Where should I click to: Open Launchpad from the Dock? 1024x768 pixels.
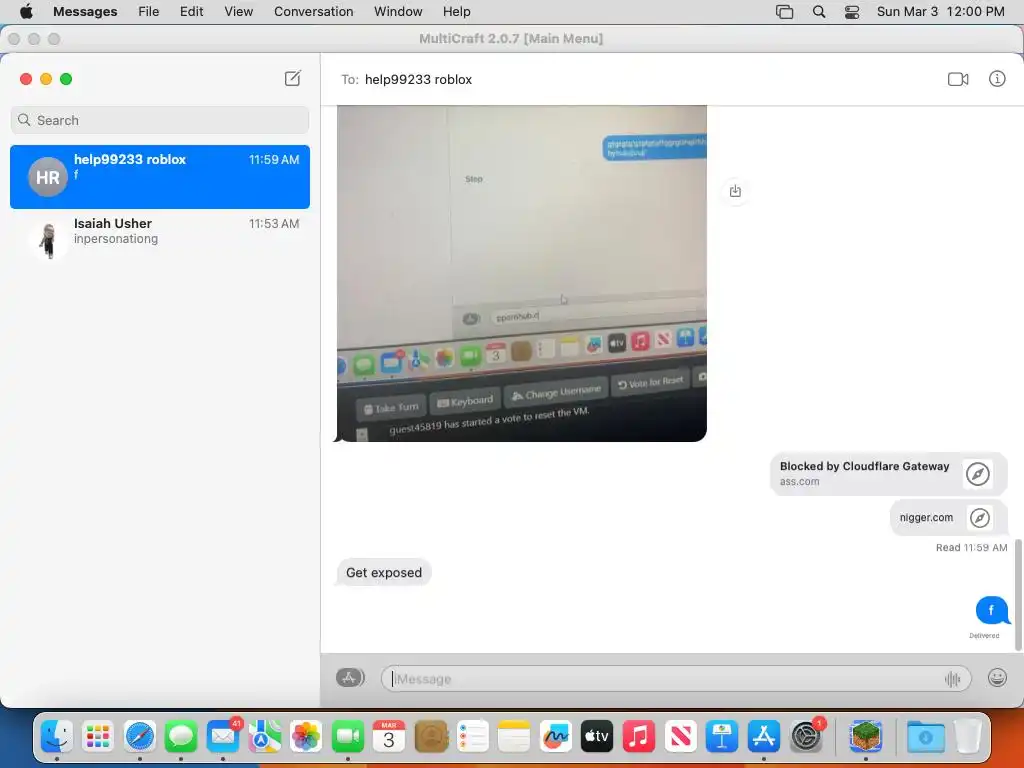pos(98,737)
